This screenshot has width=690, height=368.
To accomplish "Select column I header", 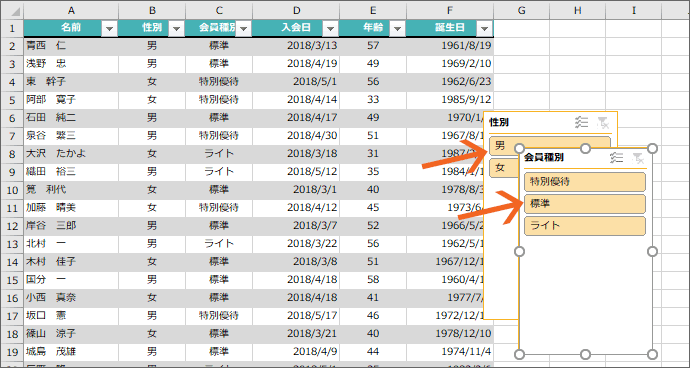I will click(634, 10).
